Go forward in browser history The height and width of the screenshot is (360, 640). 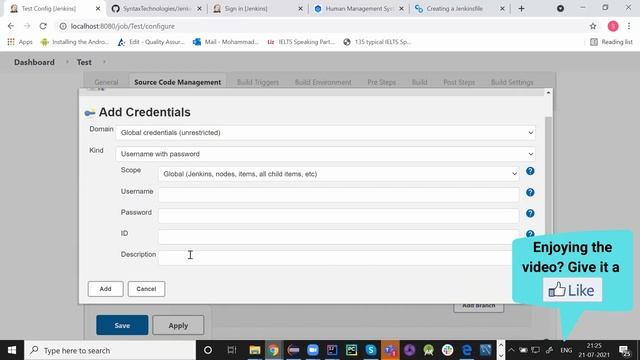tap(27, 26)
